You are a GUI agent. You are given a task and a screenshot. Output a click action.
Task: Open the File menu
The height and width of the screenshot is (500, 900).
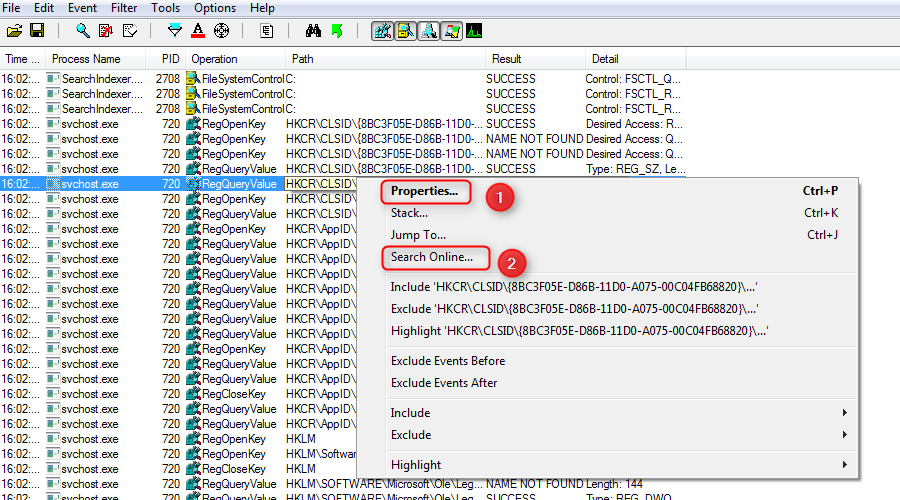[11, 8]
